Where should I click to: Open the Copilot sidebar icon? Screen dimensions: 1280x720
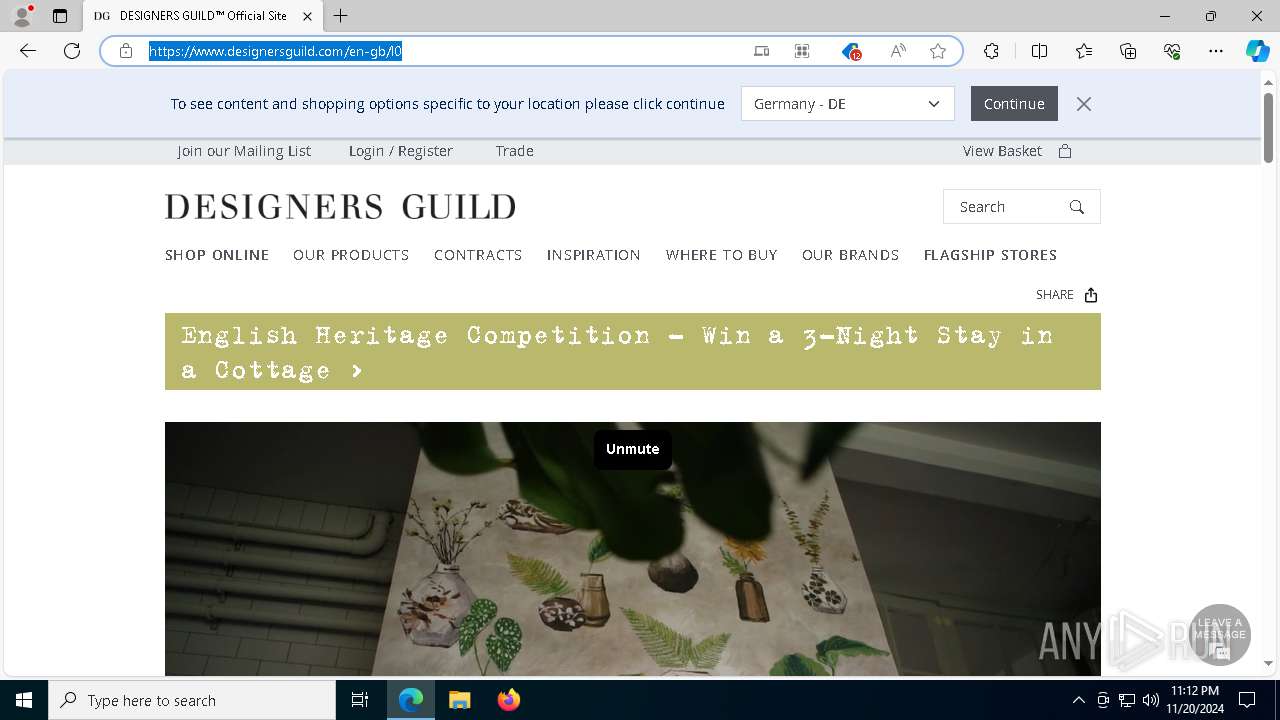pyautogui.click(x=1257, y=51)
